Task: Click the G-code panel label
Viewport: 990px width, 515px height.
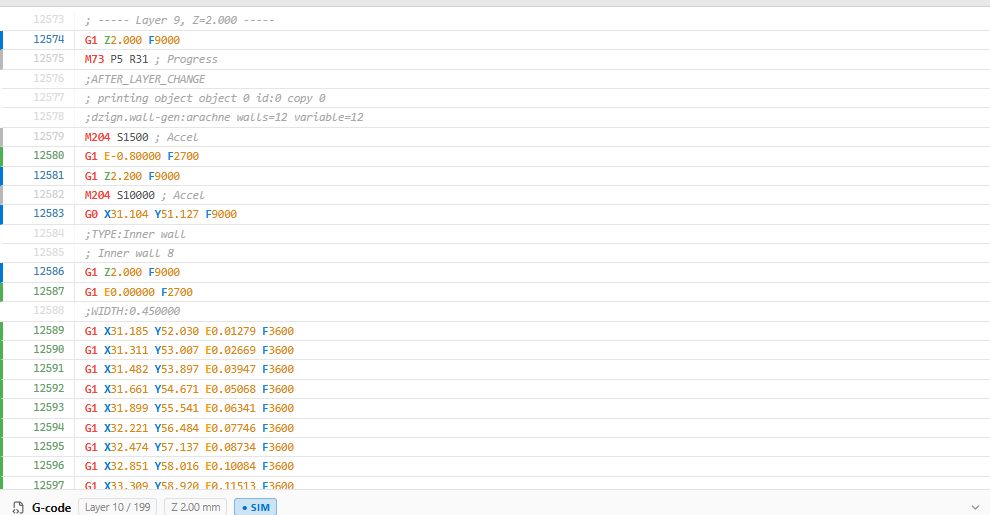Action: [x=51, y=507]
